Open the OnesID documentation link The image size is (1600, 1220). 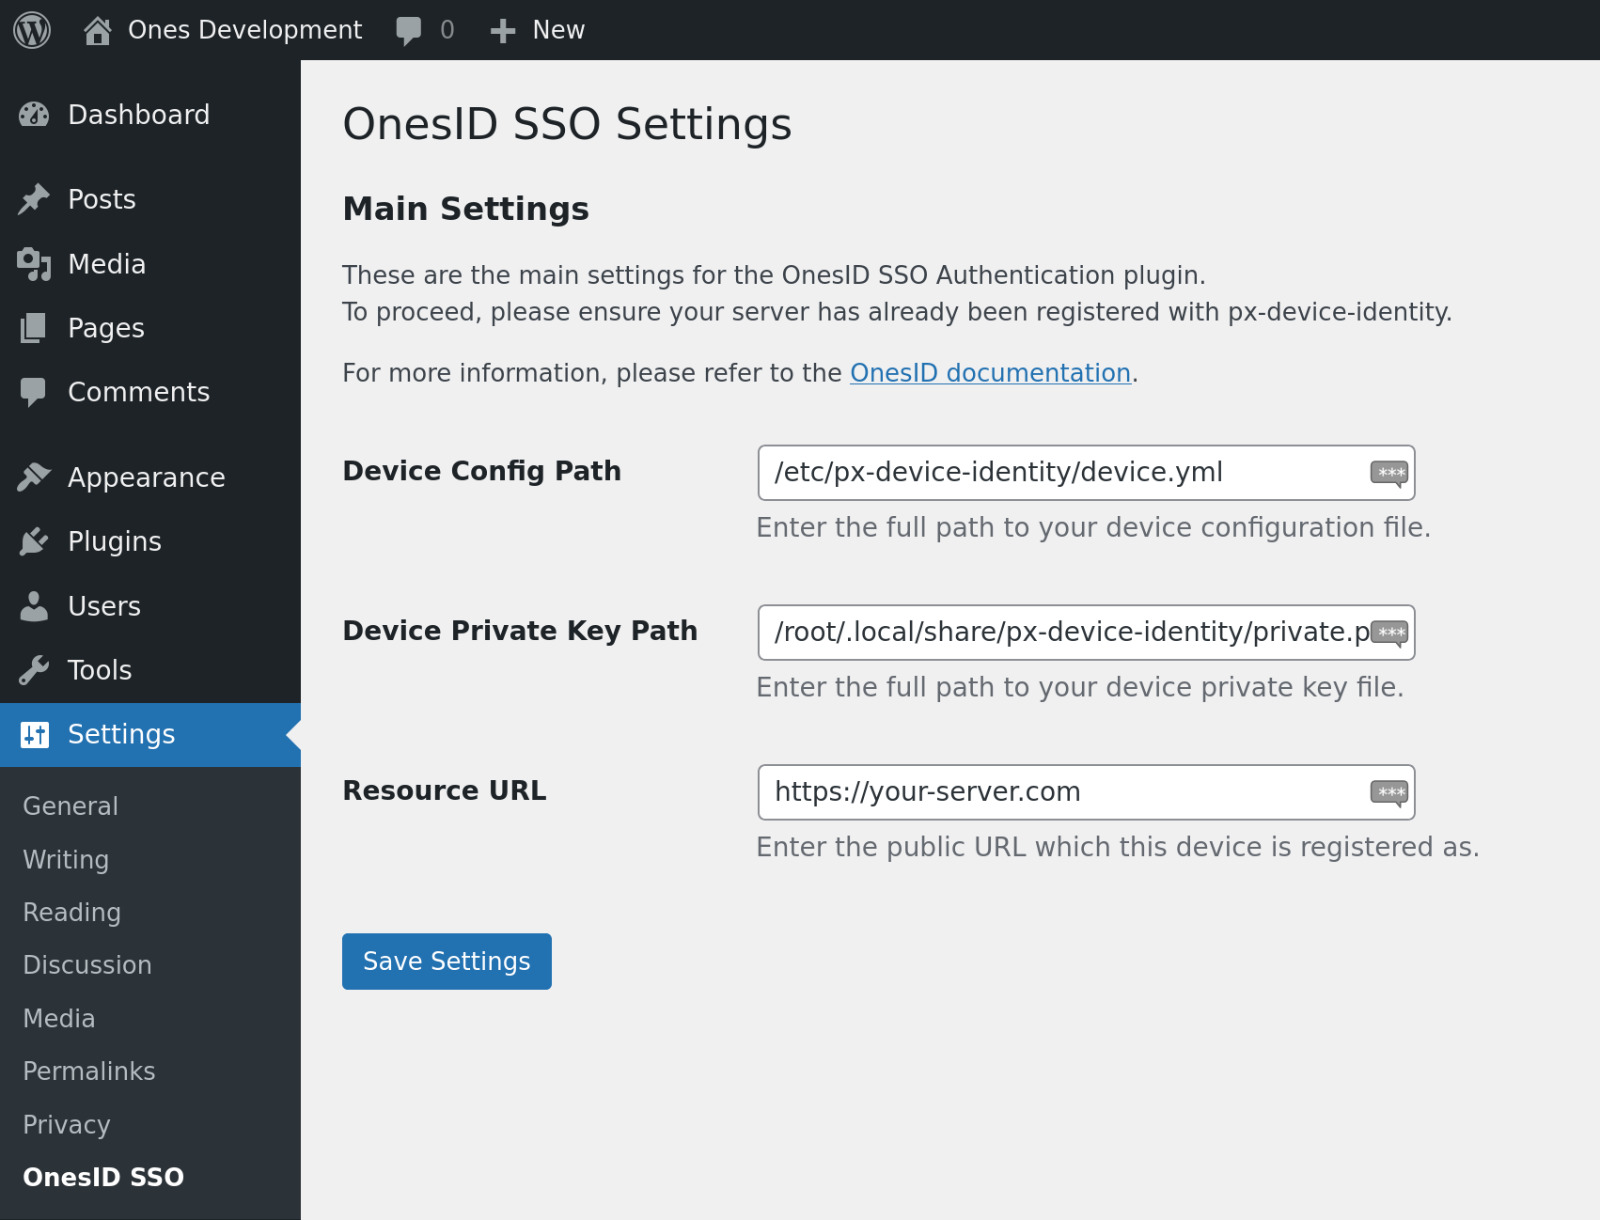pyautogui.click(x=990, y=373)
